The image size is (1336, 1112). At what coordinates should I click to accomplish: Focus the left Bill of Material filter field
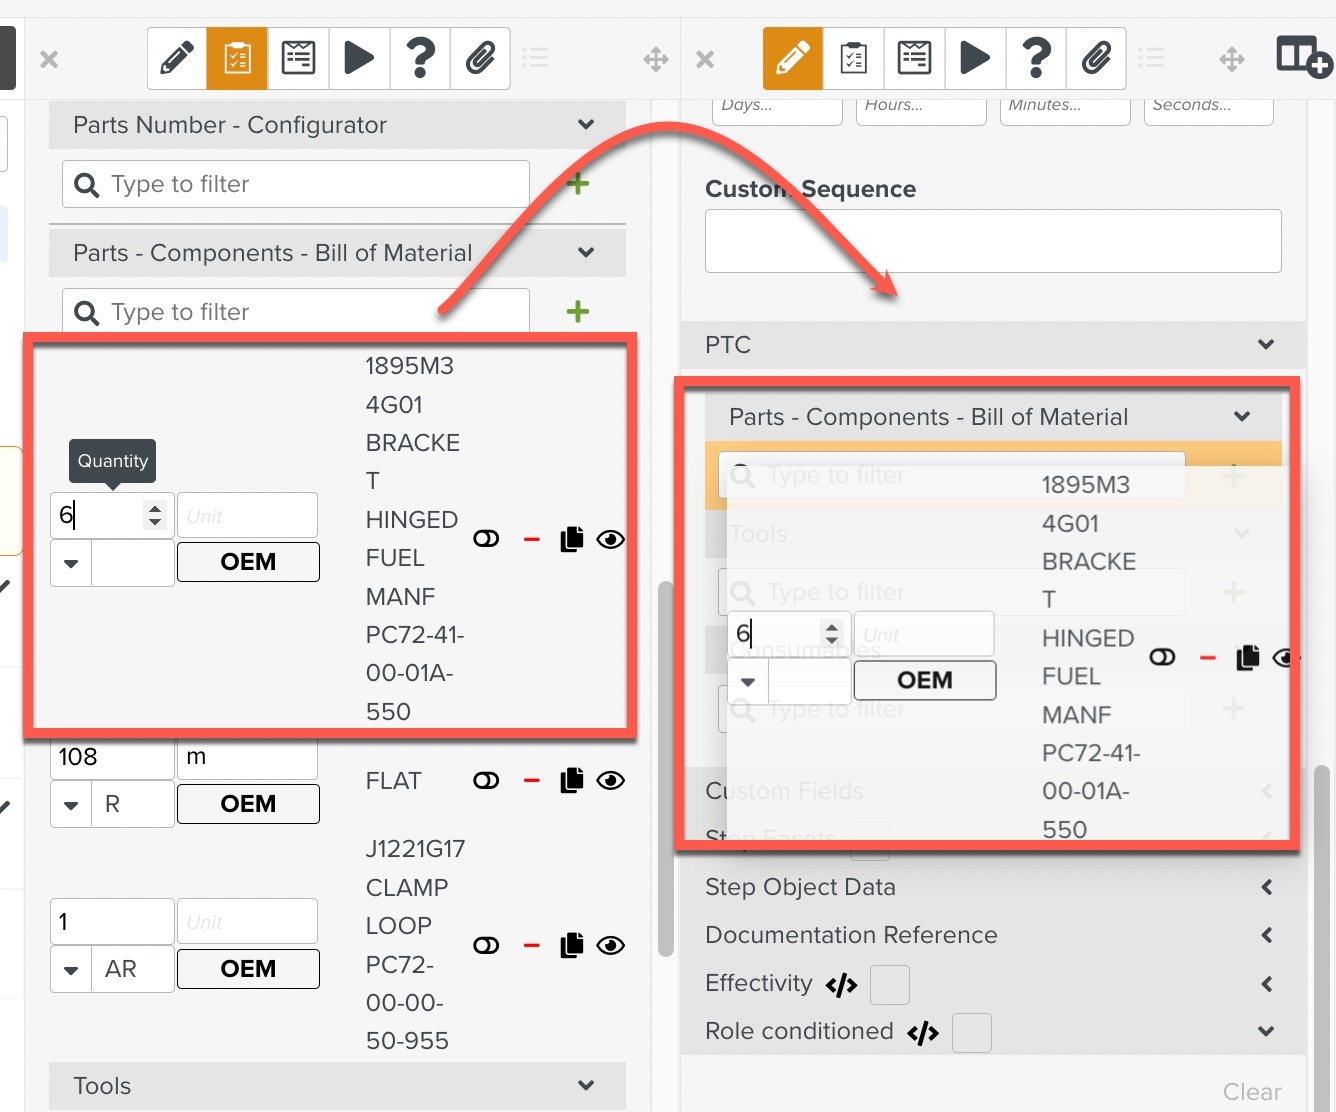point(296,312)
